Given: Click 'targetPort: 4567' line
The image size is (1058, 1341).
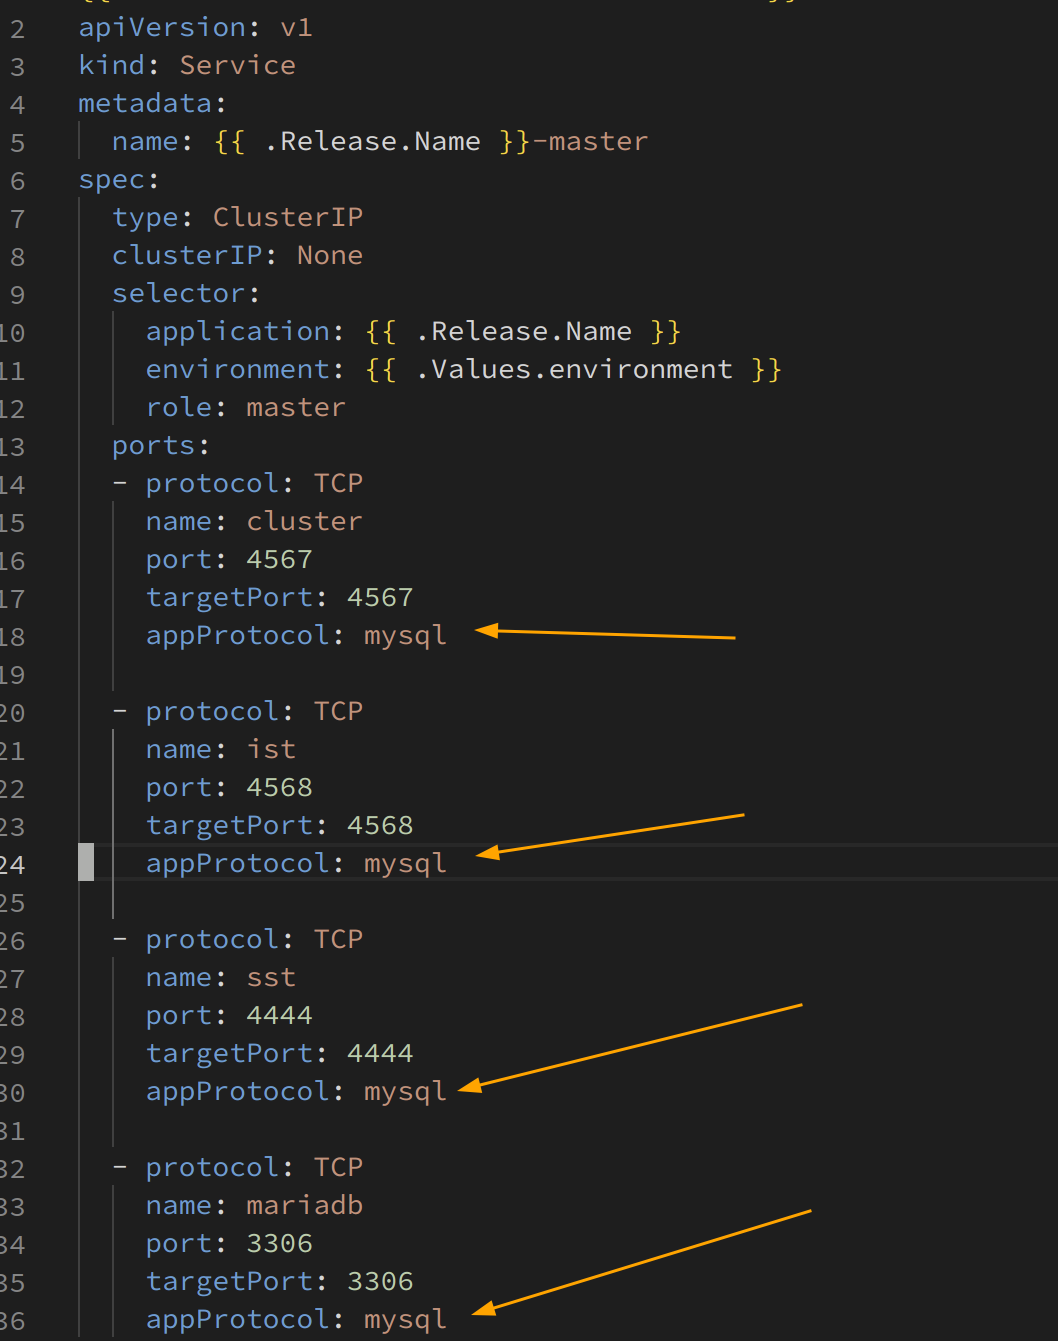Looking at the screenshot, I should (x=279, y=597).
